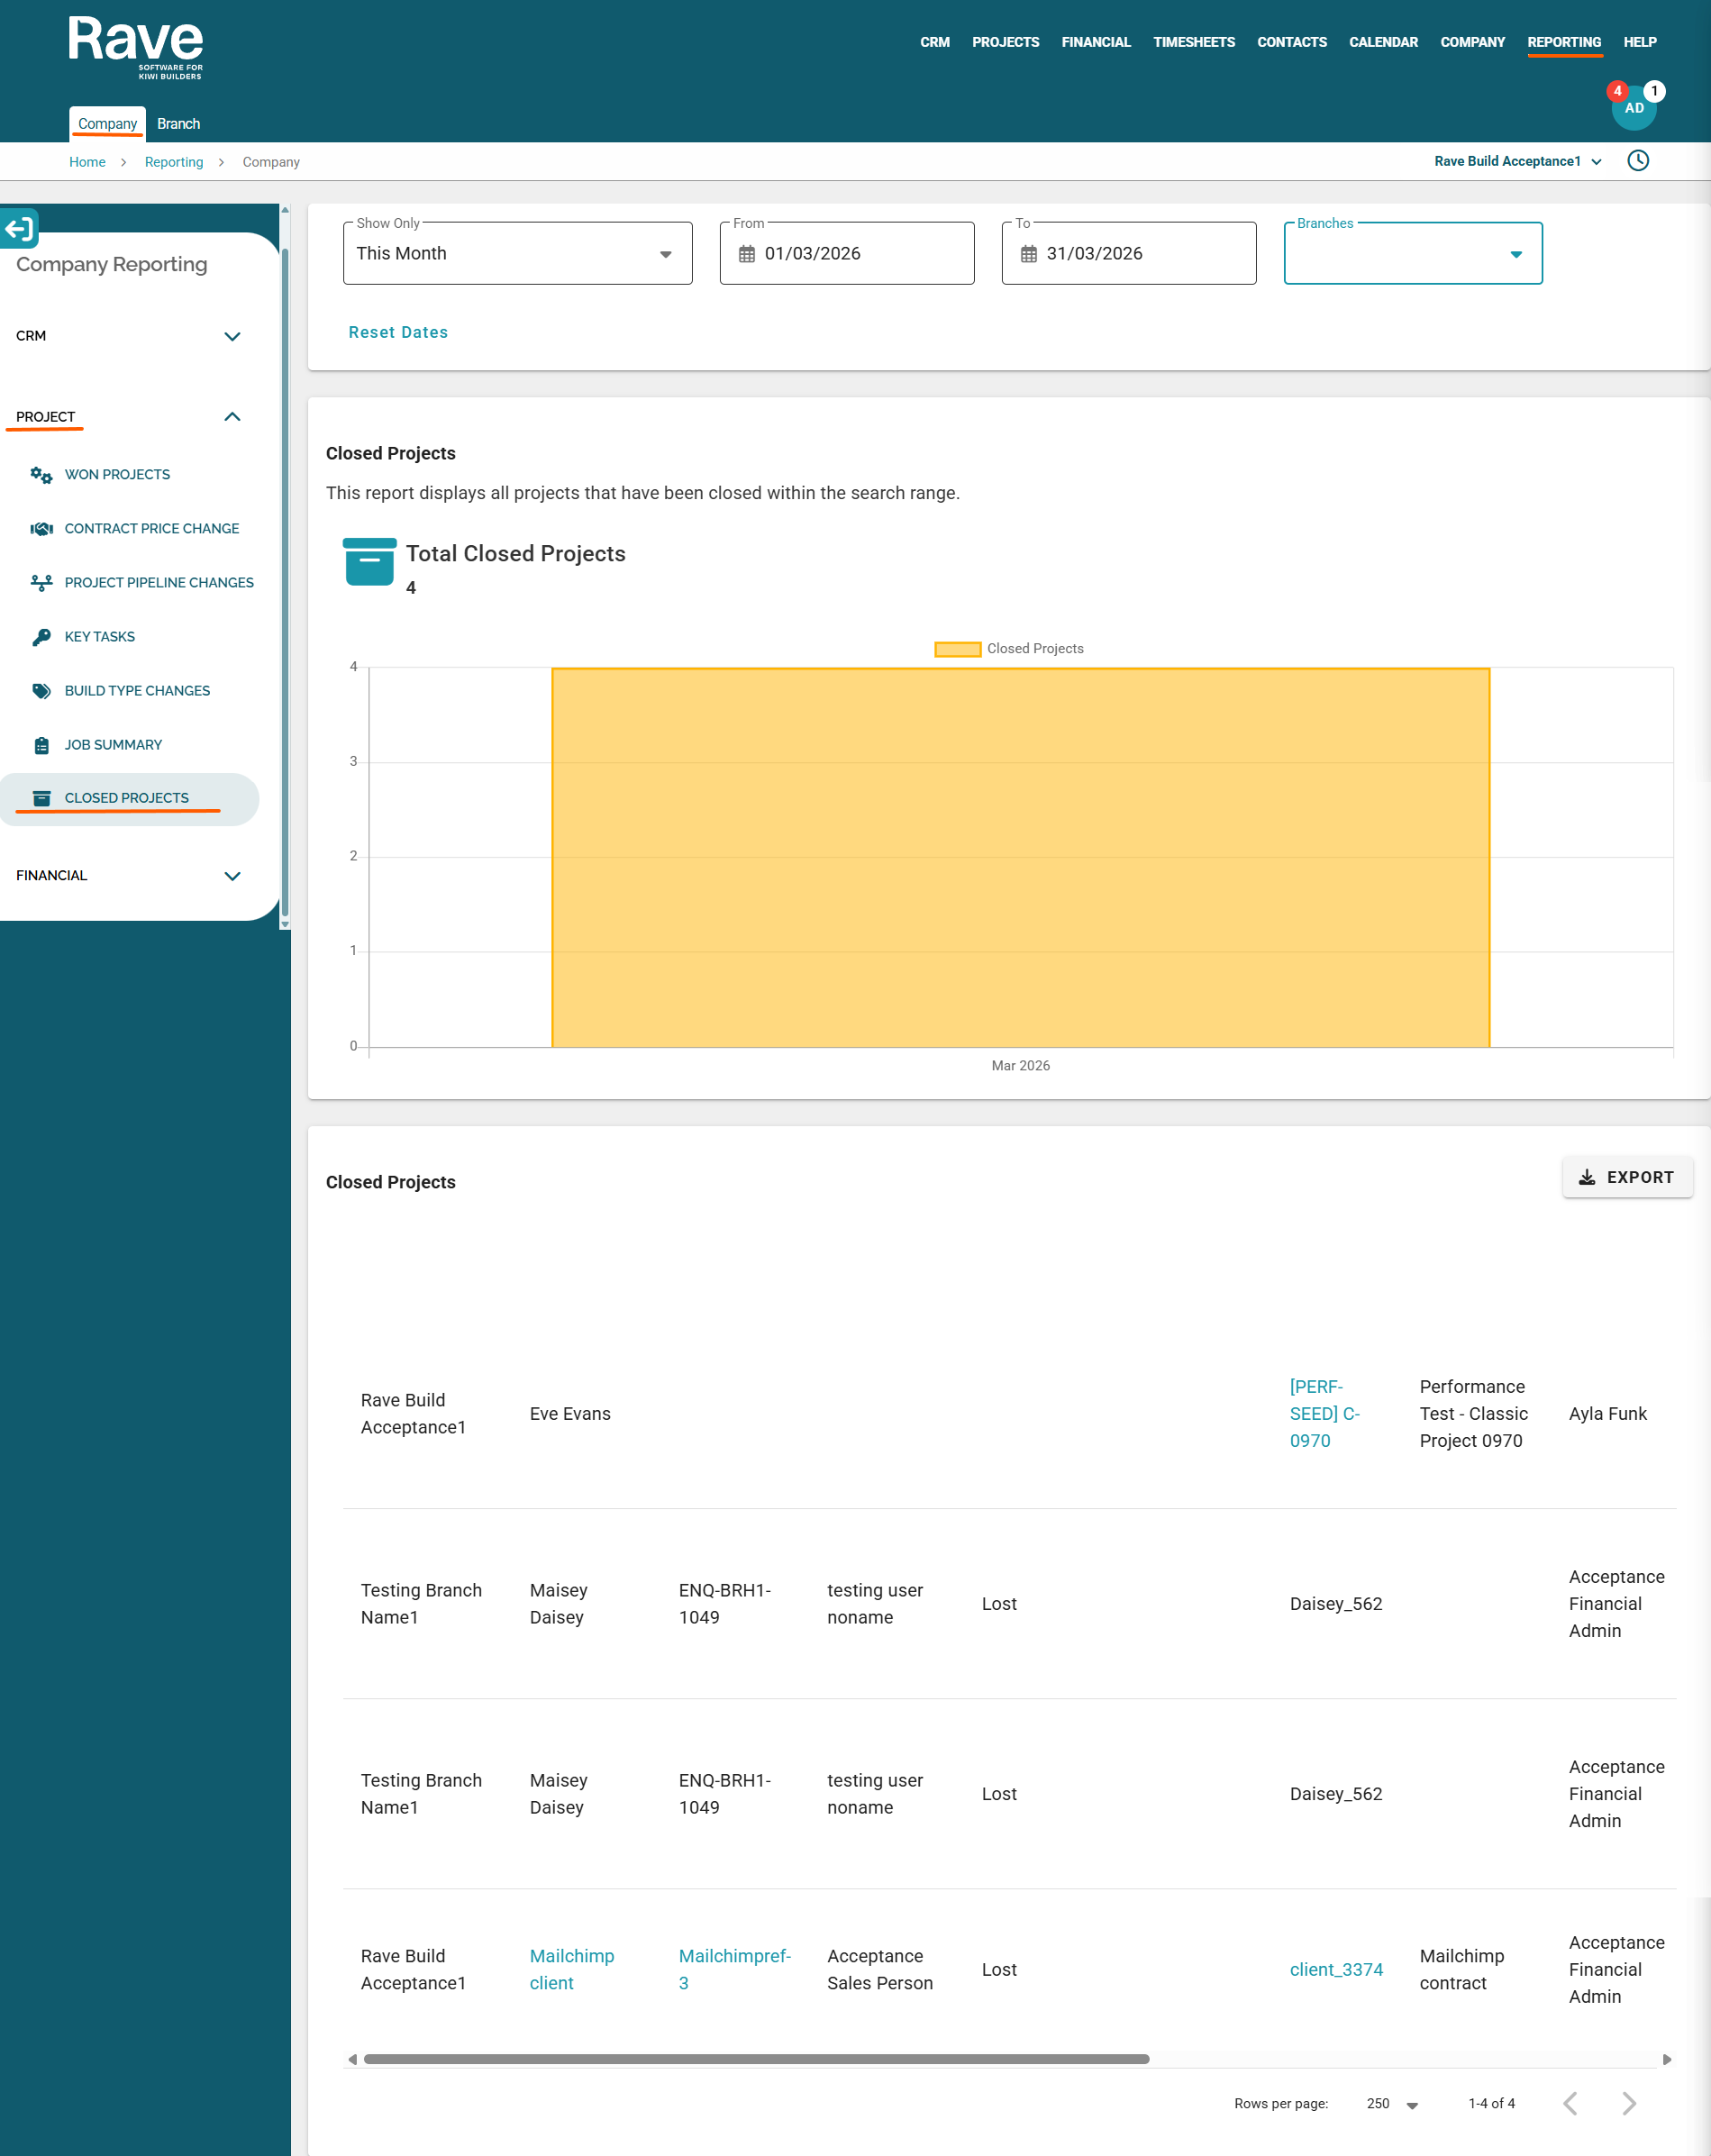
Task: Go to the previous table page
Action: [x=1571, y=2104]
